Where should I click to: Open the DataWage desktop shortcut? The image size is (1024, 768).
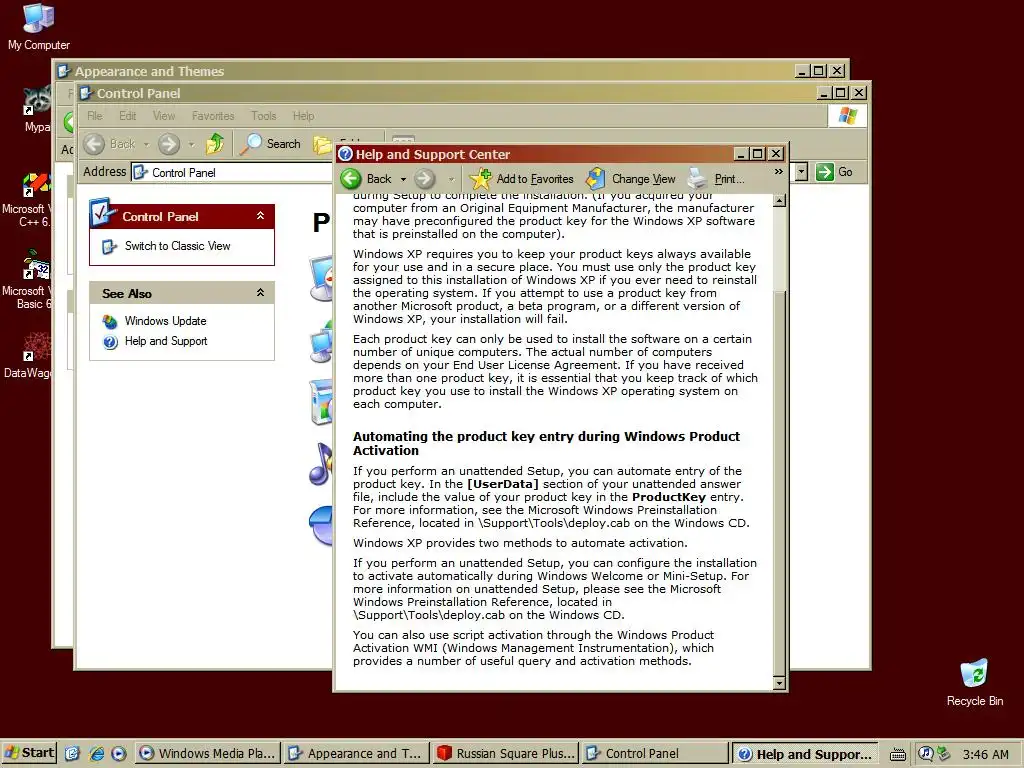(28, 356)
